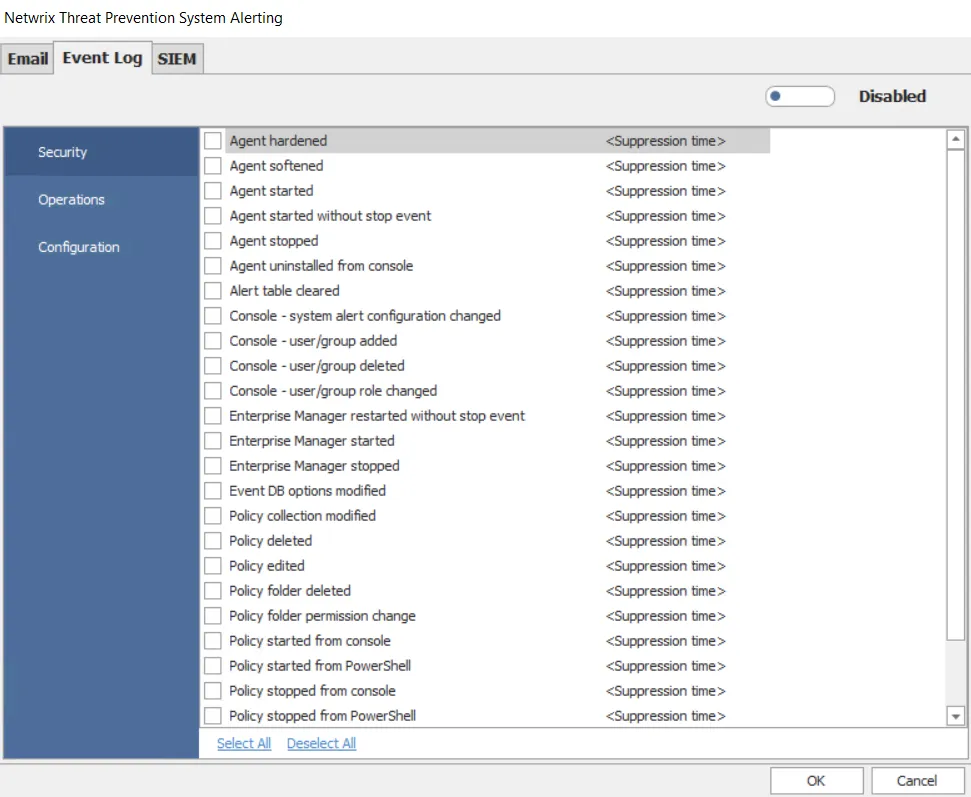Tick the Alert table cleared checkbox
This screenshot has height=797, width=971.
point(212,291)
